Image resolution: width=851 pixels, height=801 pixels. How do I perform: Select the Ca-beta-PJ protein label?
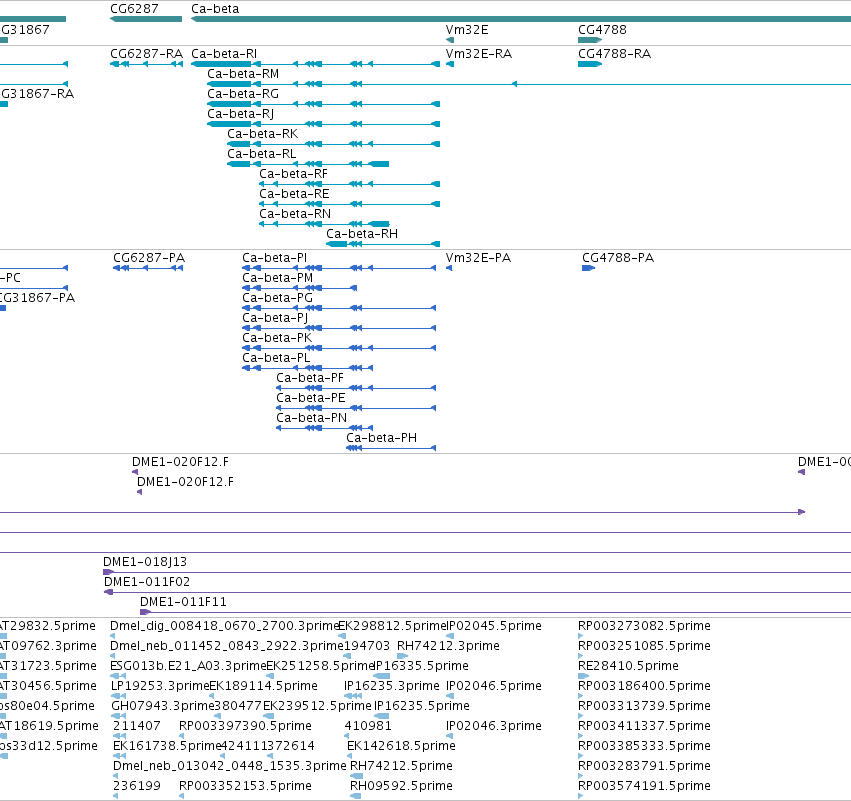[275, 318]
